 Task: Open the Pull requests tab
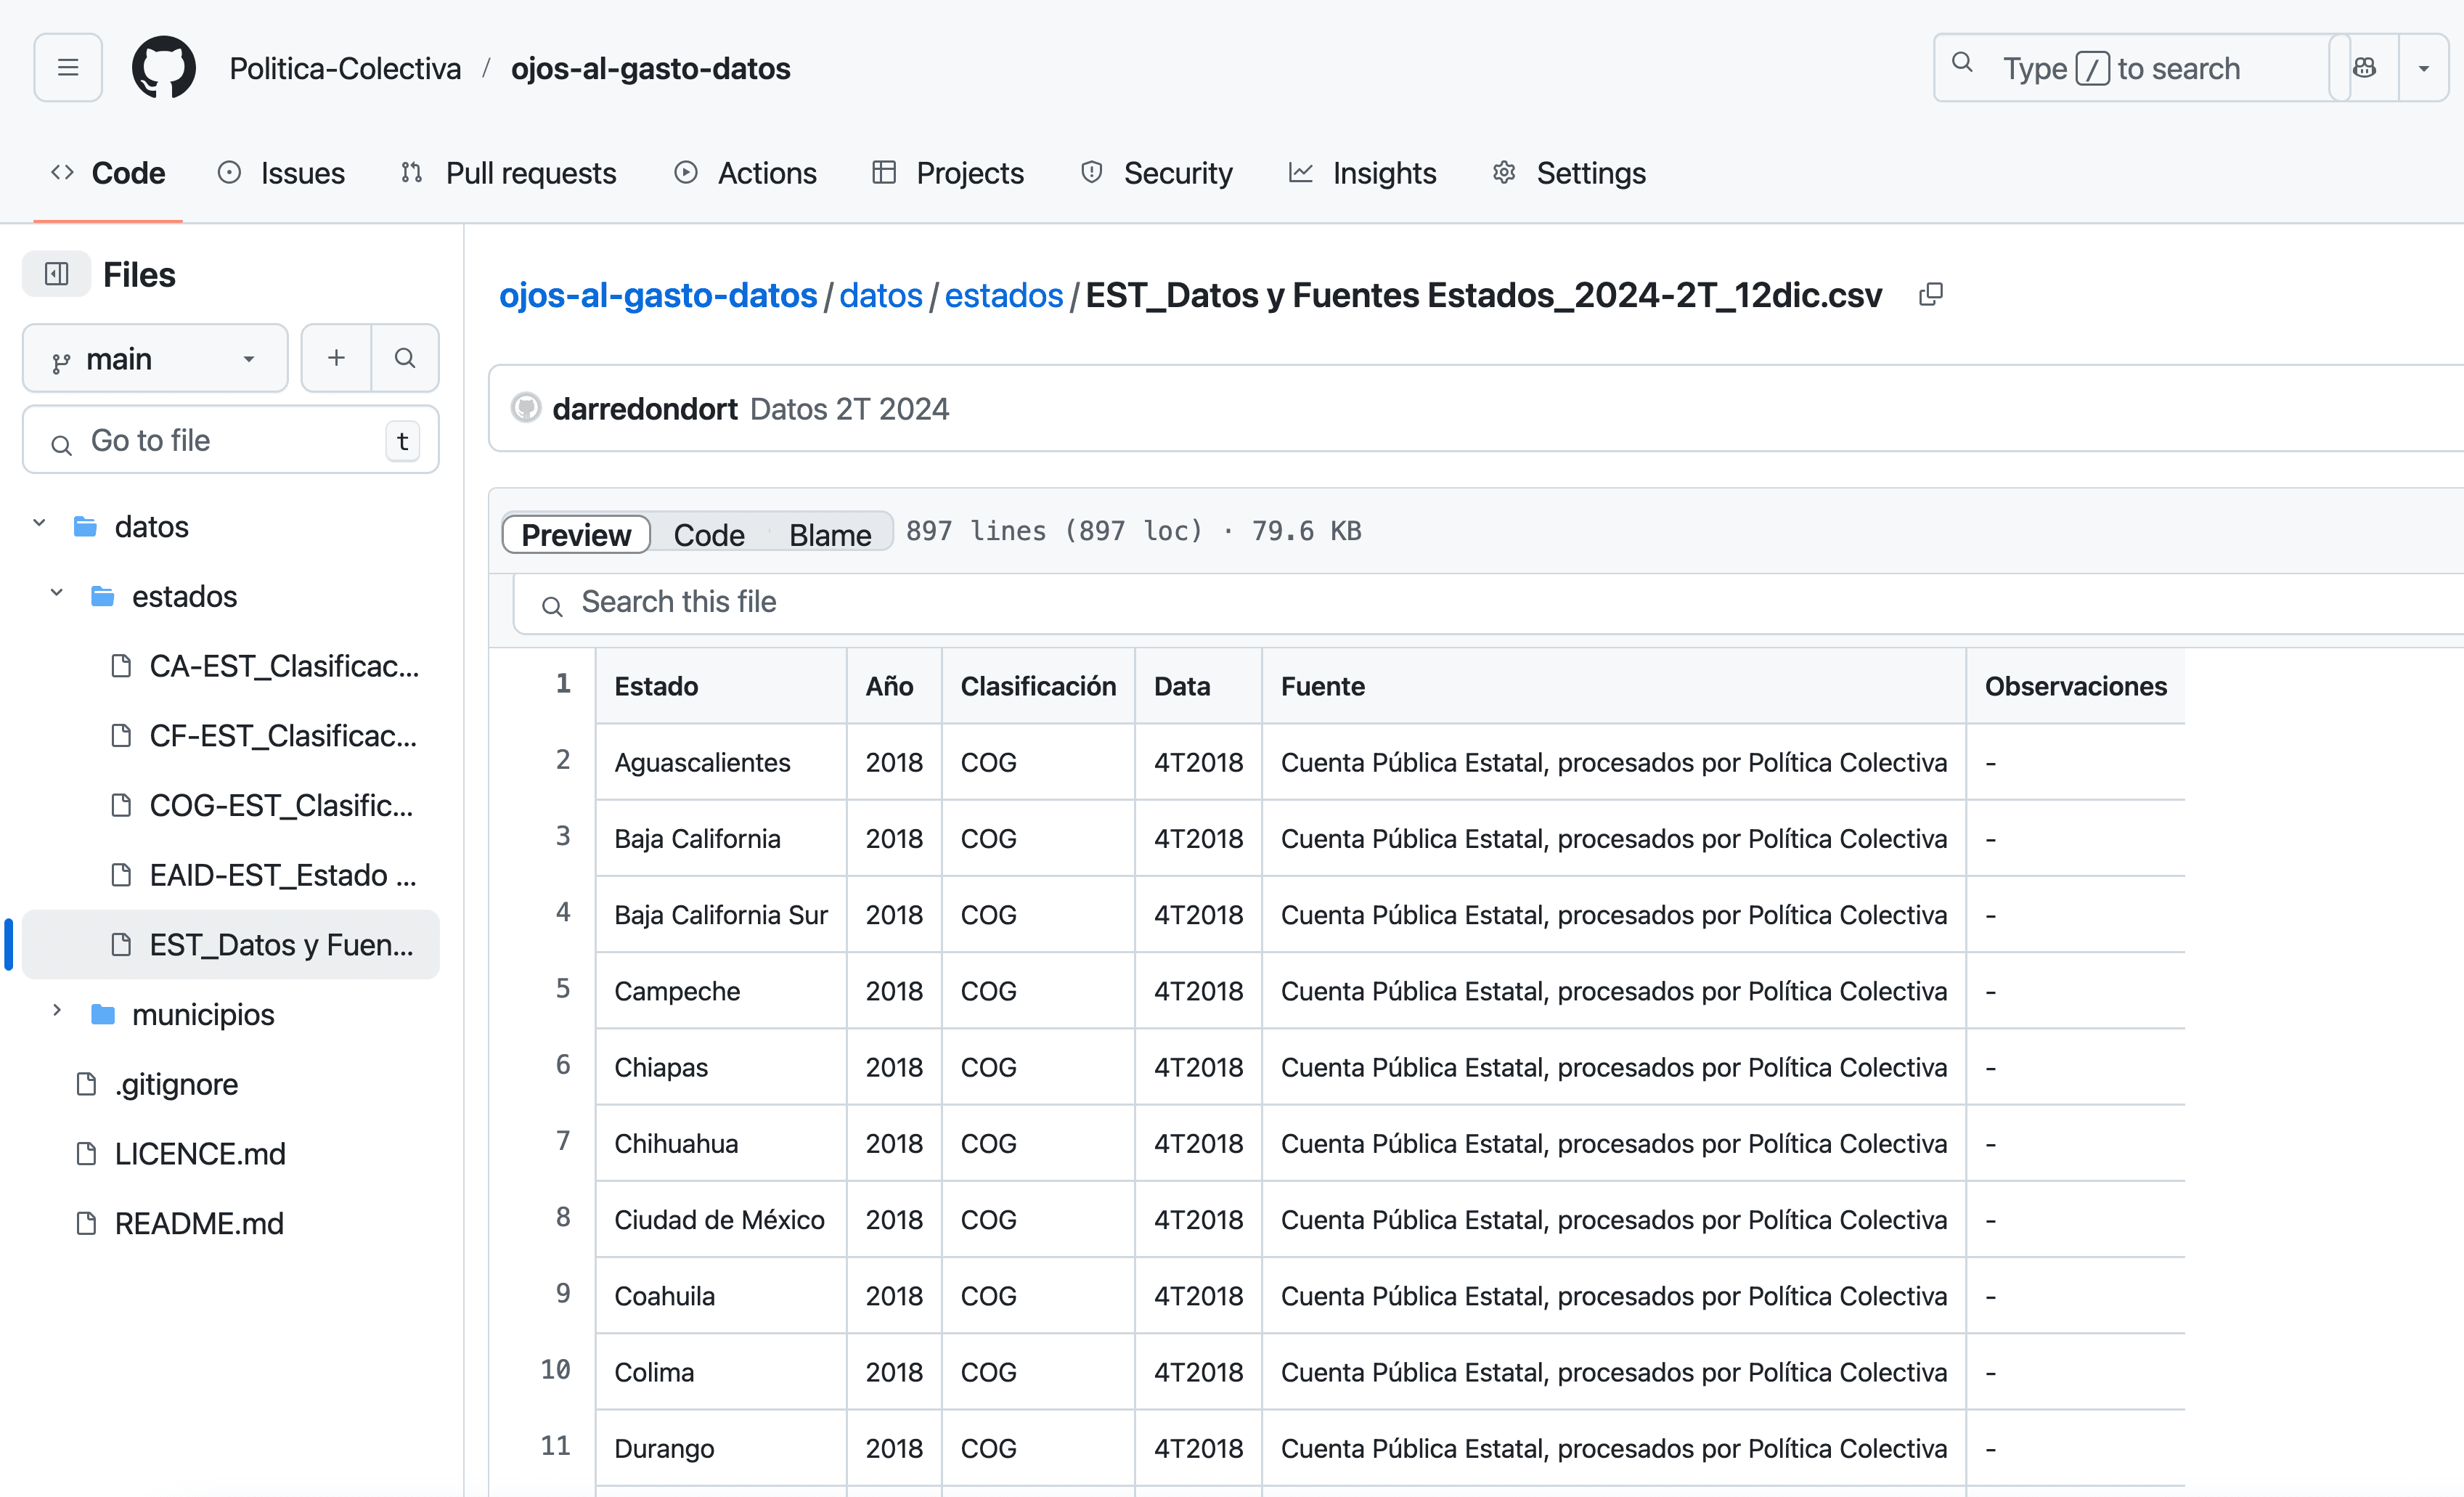(x=509, y=173)
